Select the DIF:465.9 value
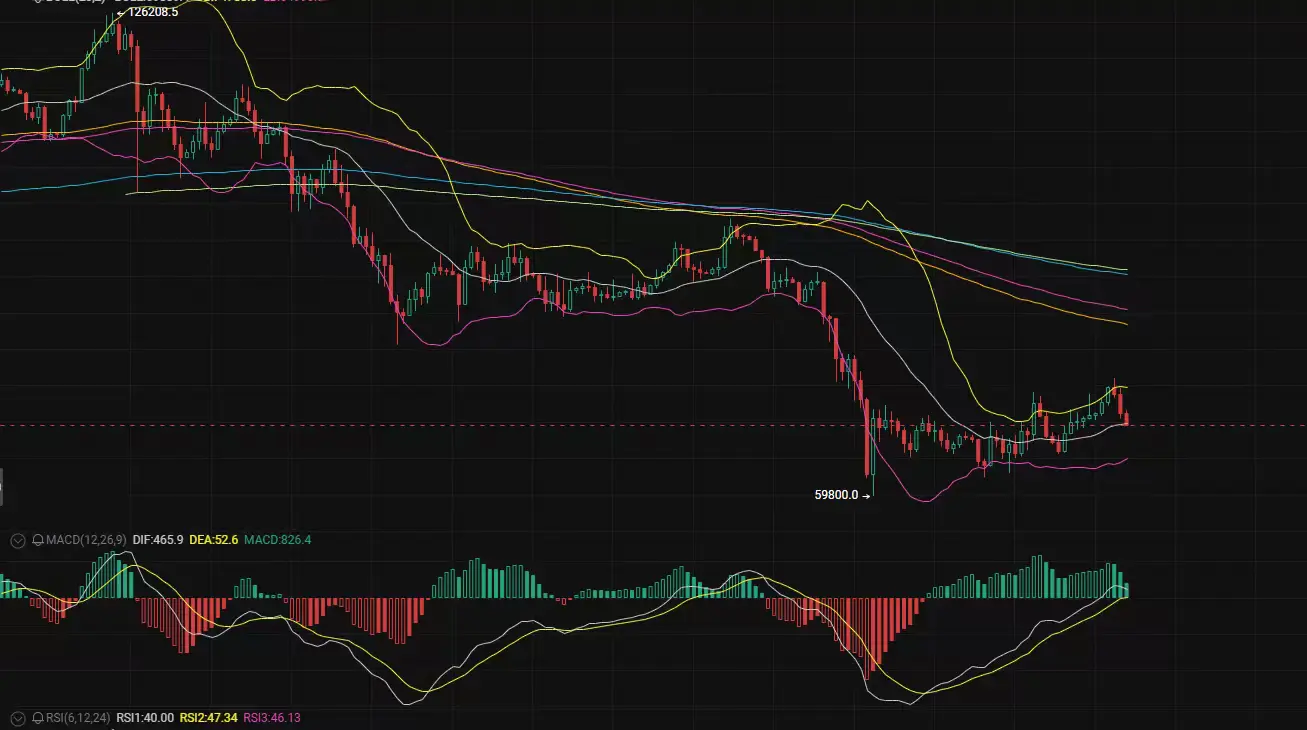1307x730 pixels. (158, 540)
